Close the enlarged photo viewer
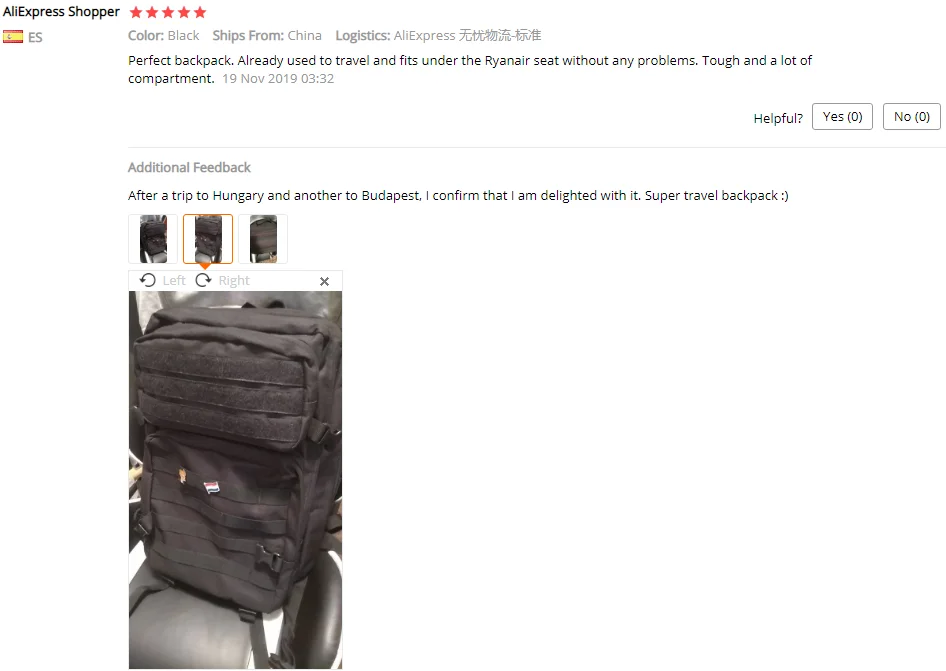The image size is (946, 671). pyautogui.click(x=325, y=281)
